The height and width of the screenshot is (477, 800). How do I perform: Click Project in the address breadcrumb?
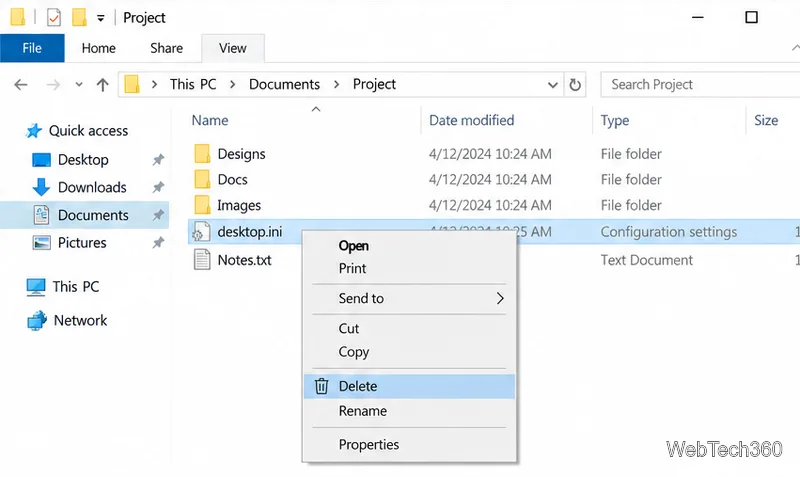(x=374, y=84)
